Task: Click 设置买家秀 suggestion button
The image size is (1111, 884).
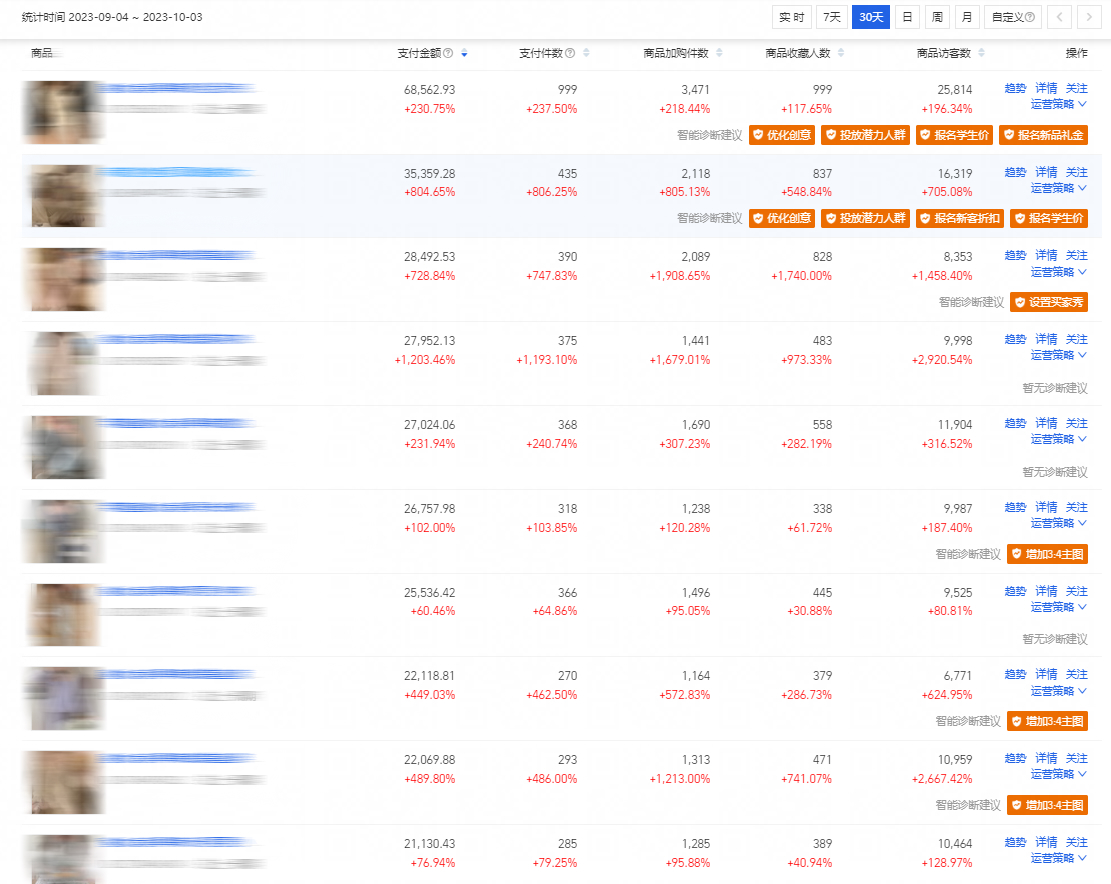Action: click(1048, 302)
